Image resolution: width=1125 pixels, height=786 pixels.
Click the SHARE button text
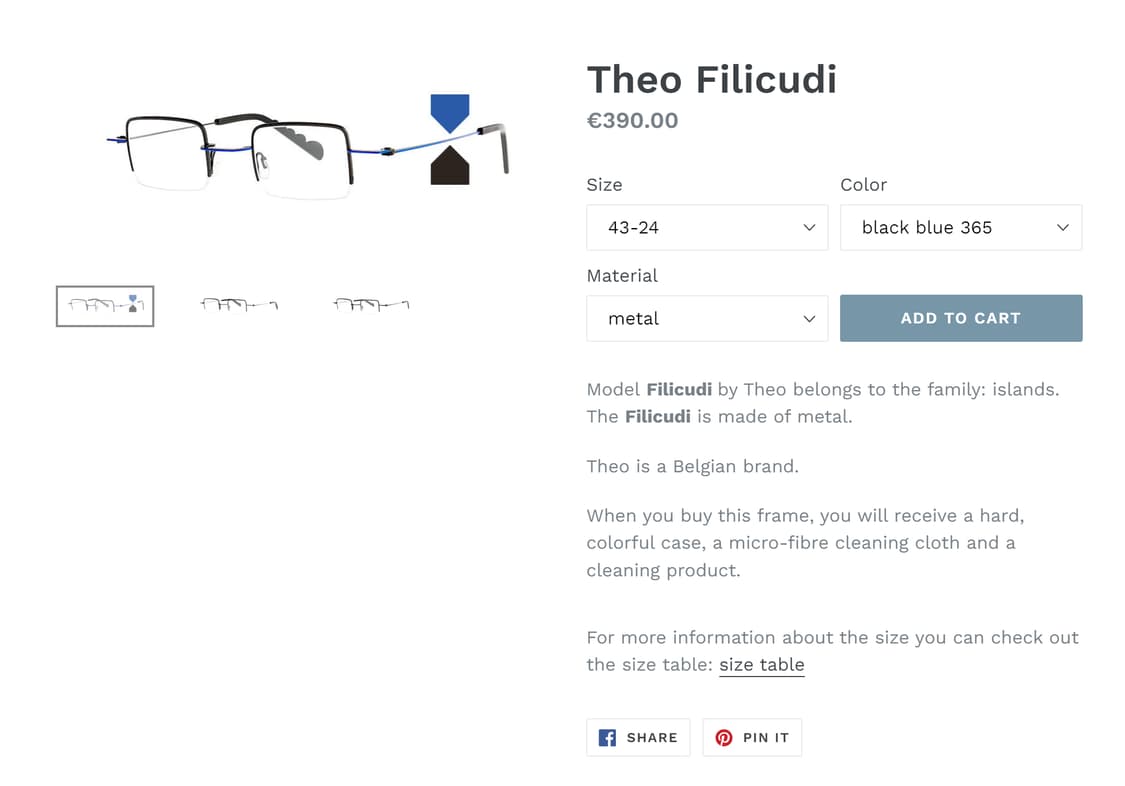point(652,738)
